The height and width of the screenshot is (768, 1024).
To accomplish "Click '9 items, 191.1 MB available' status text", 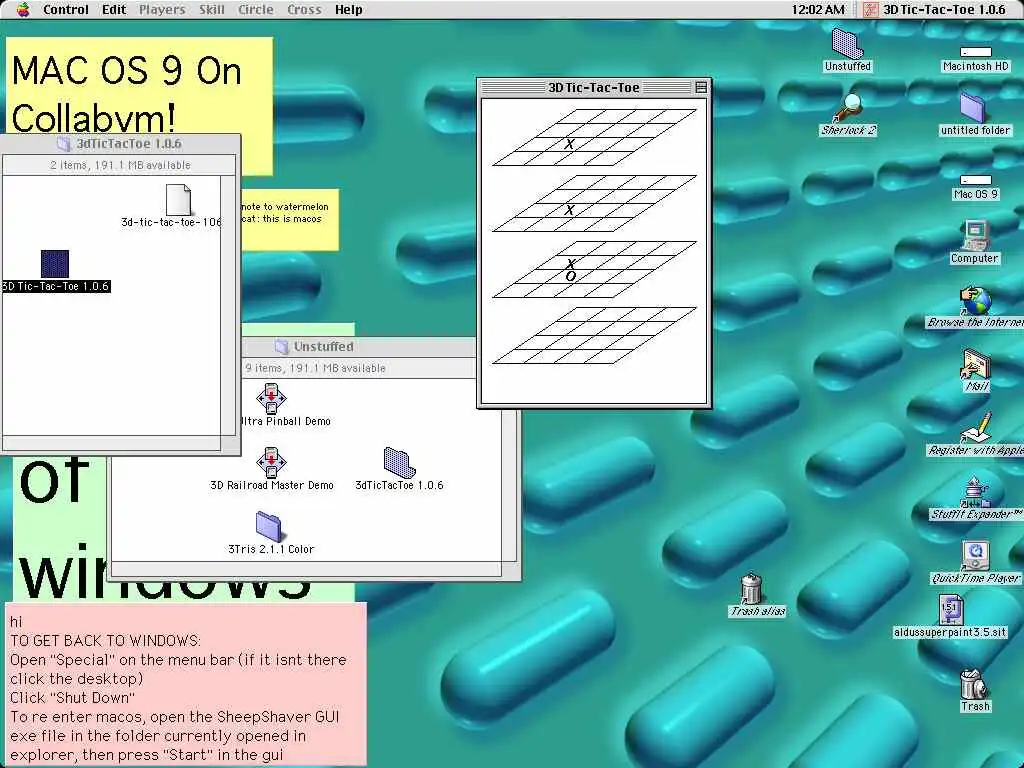I will pos(315,368).
